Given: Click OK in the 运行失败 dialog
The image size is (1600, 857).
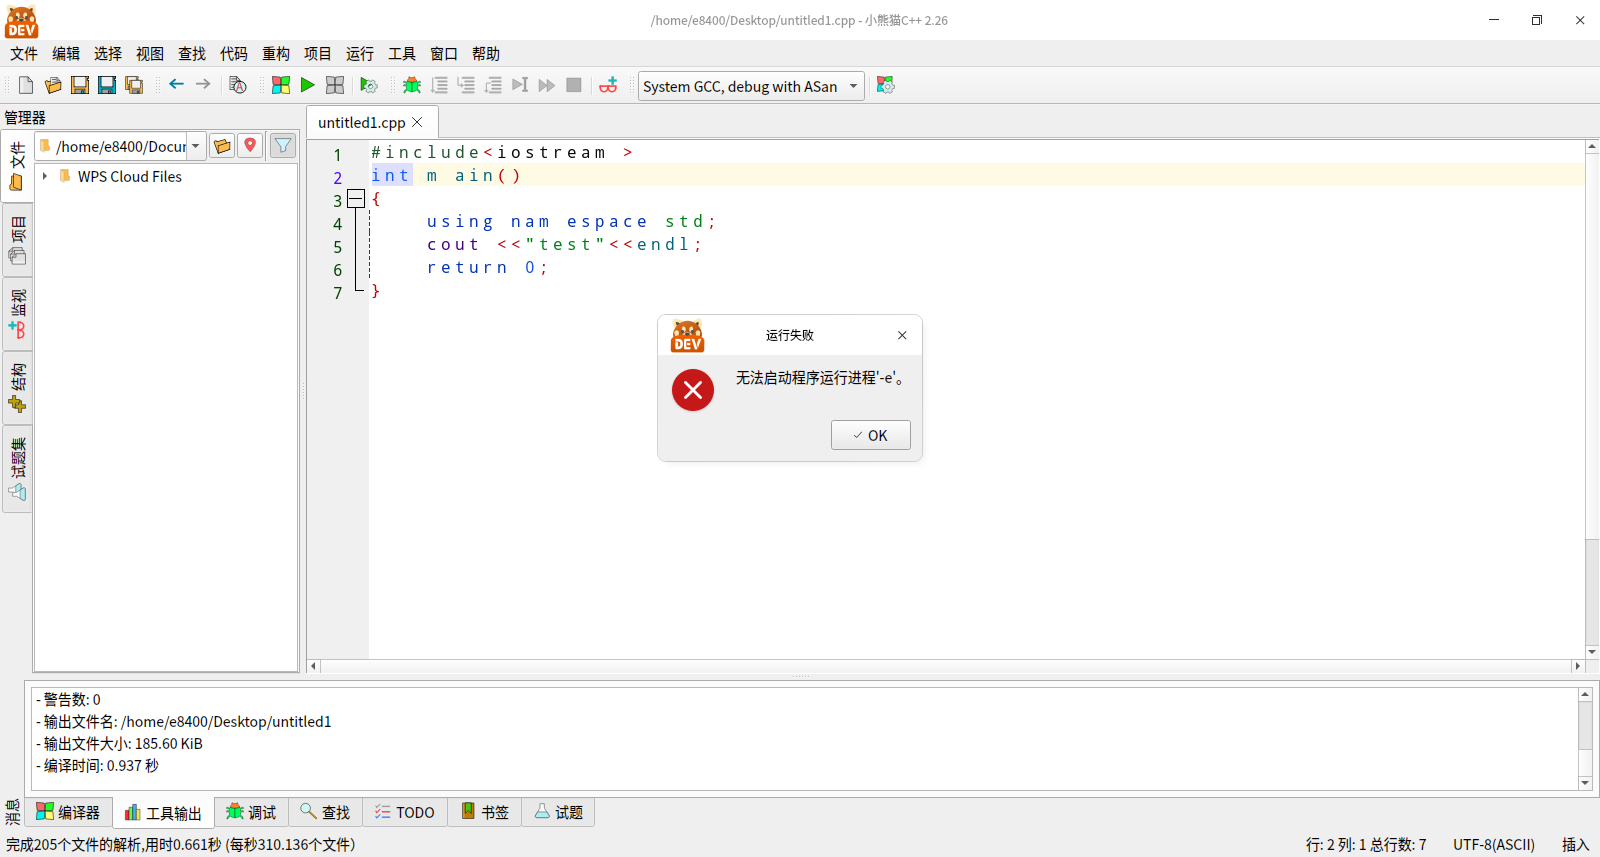Looking at the screenshot, I should tap(870, 435).
